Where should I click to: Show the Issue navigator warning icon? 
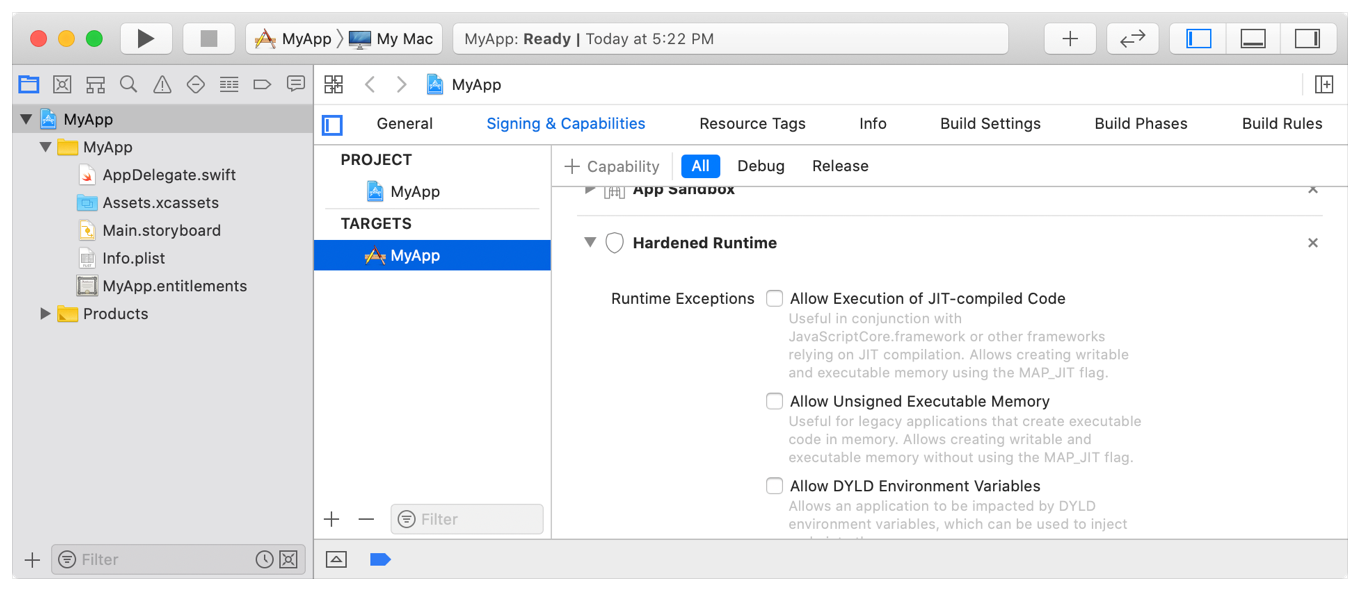[x=162, y=85]
